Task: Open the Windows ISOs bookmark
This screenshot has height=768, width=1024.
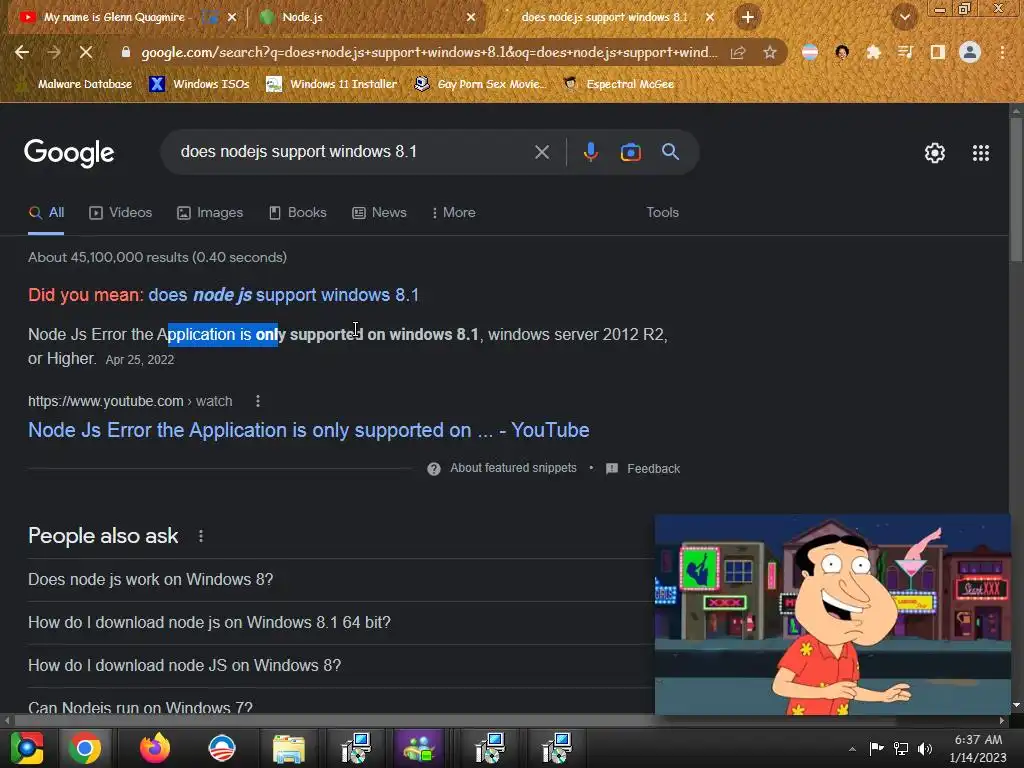Action: click(199, 84)
